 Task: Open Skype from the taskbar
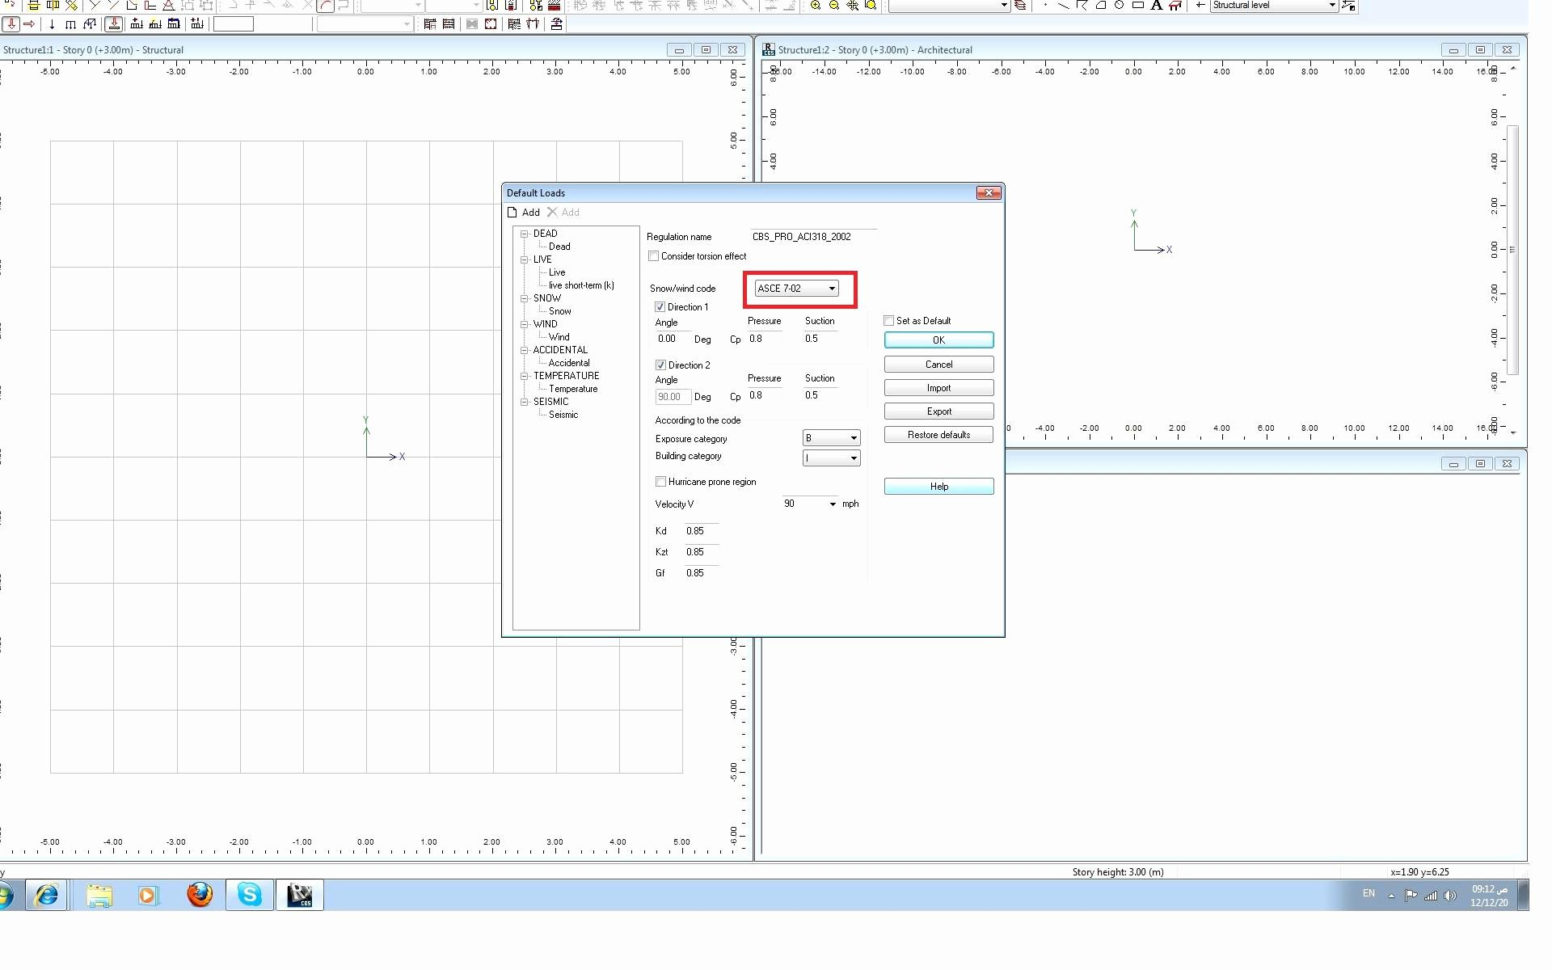(248, 895)
